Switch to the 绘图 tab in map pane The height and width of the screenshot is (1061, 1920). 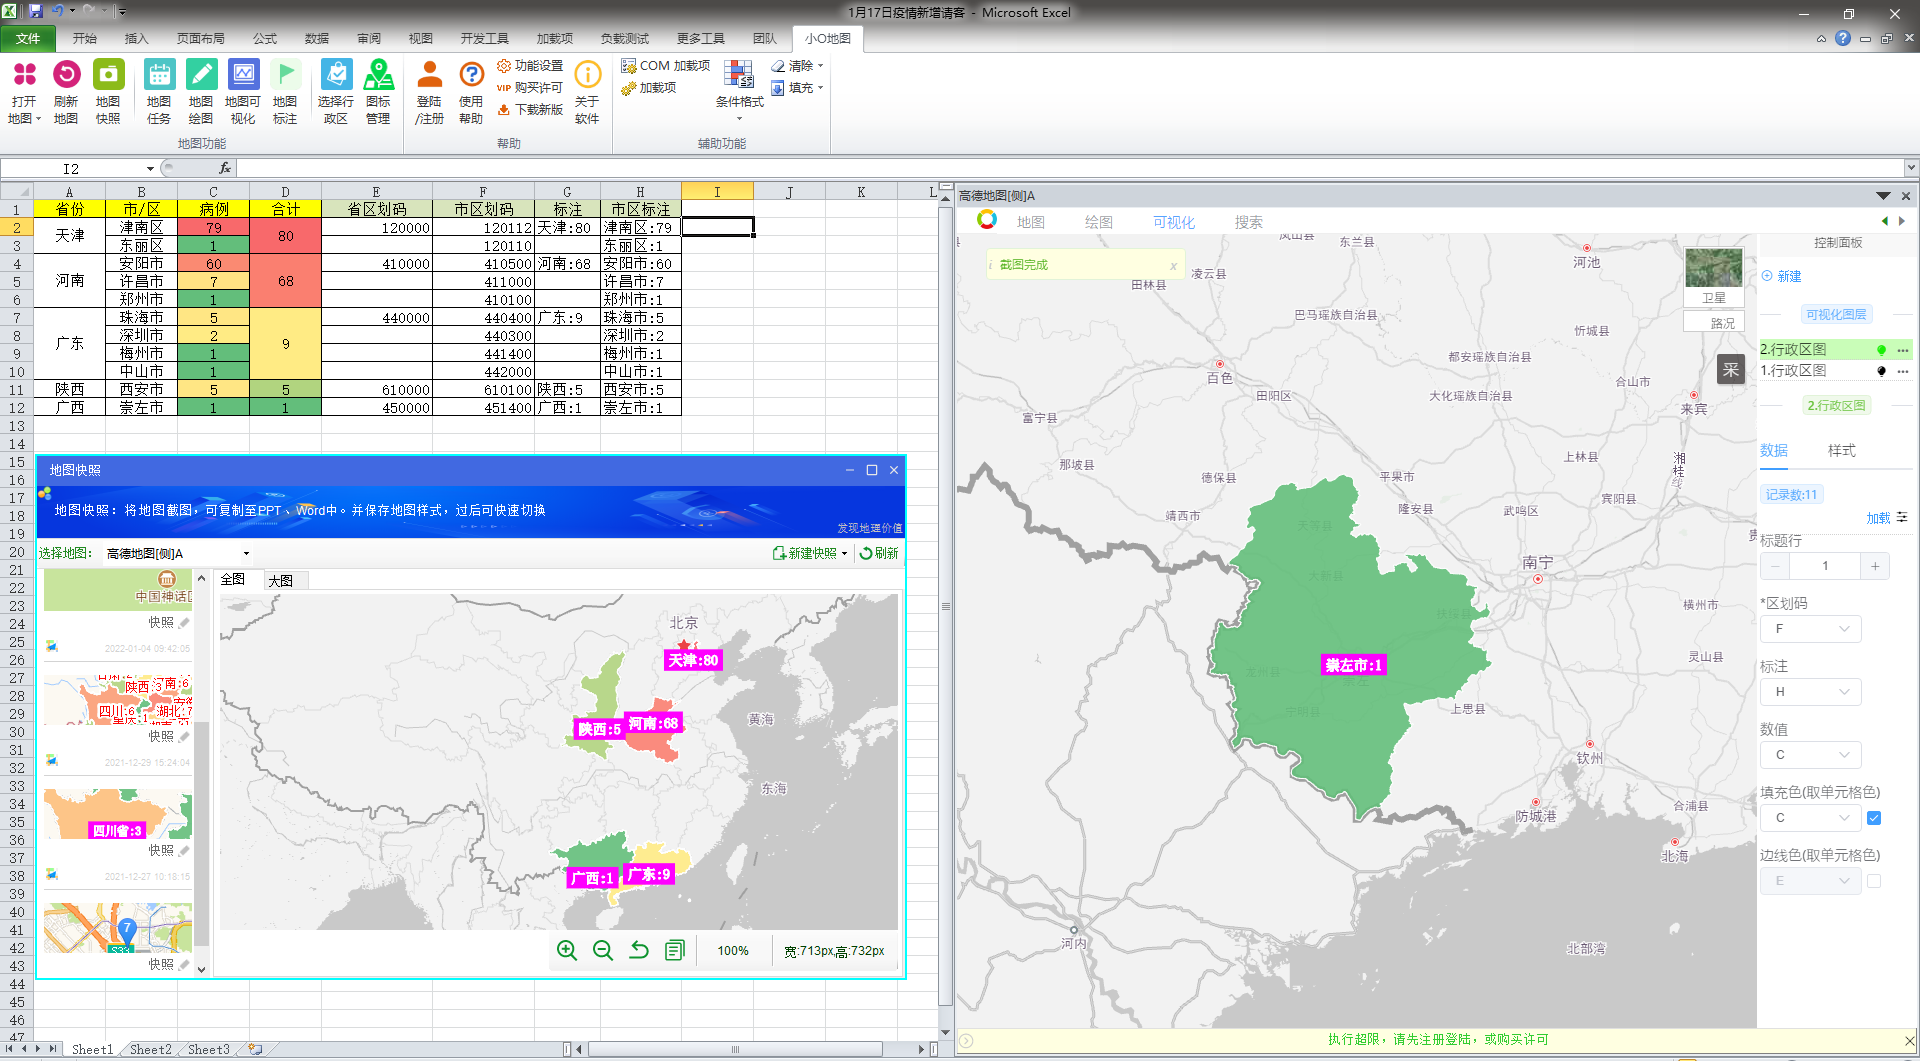tap(1099, 222)
